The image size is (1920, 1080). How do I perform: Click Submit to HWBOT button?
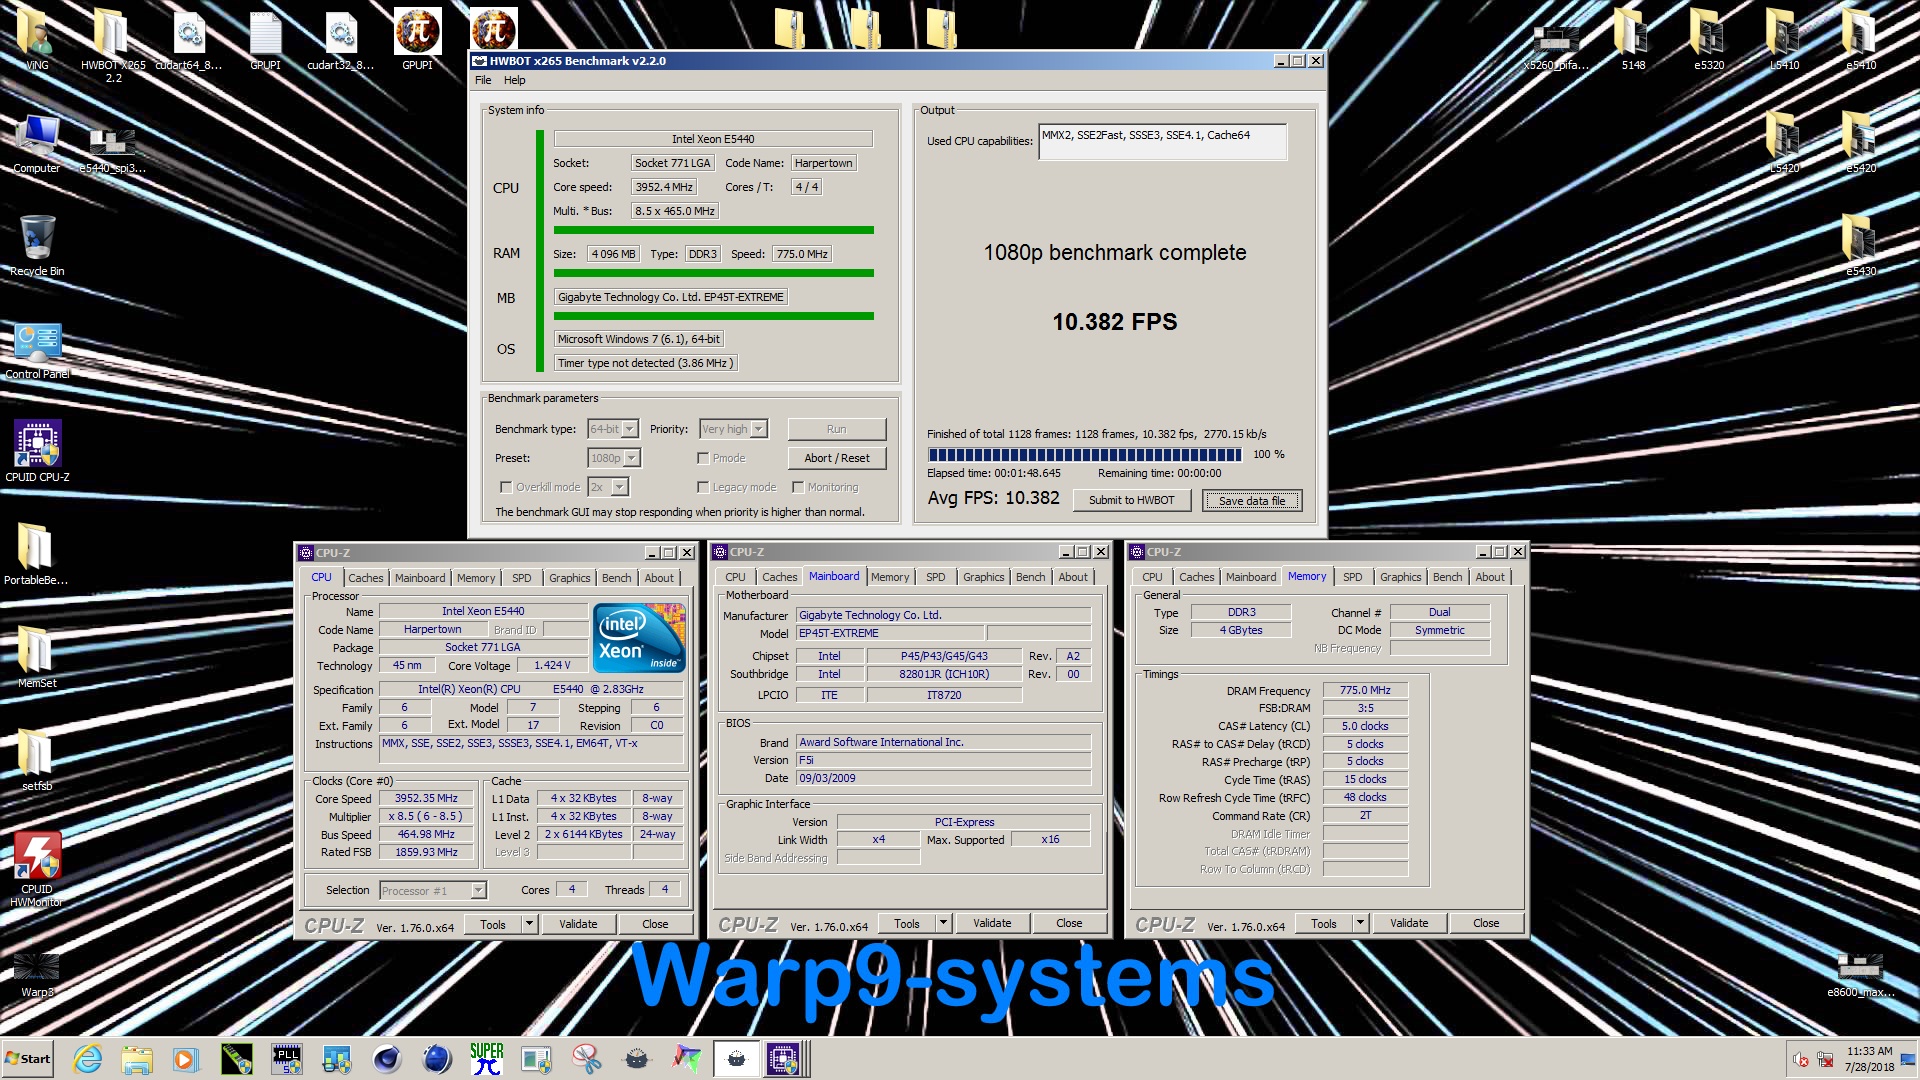(x=1131, y=500)
